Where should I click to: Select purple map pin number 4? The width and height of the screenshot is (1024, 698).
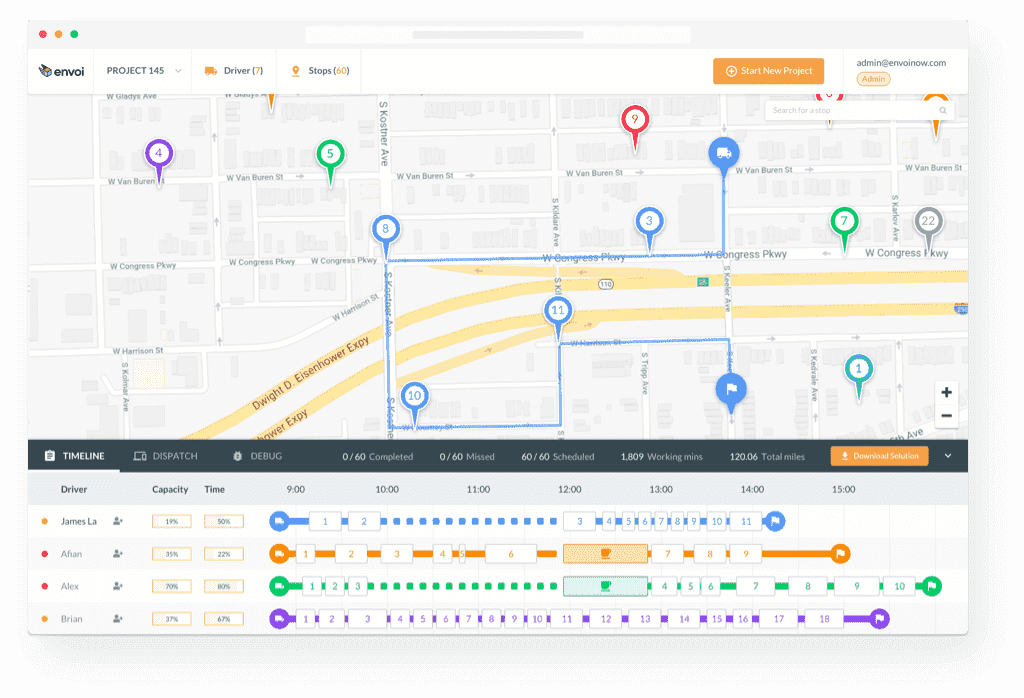pyautogui.click(x=159, y=154)
